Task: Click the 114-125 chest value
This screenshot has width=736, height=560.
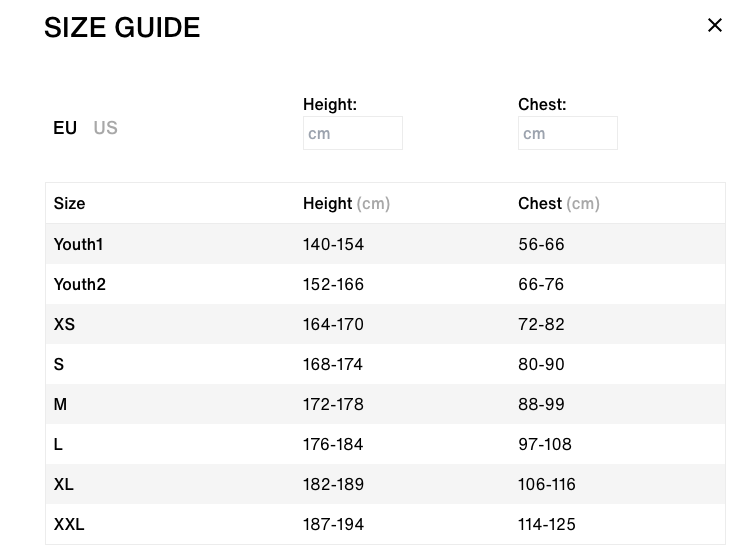Action: point(547,524)
